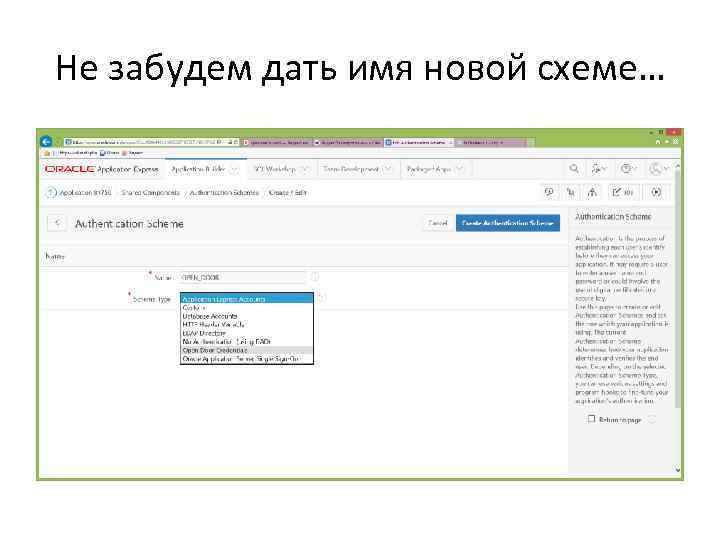Click the Shared Components breadcrumb link
Image resolution: width=720 pixels, height=540 pixels.
point(150,192)
